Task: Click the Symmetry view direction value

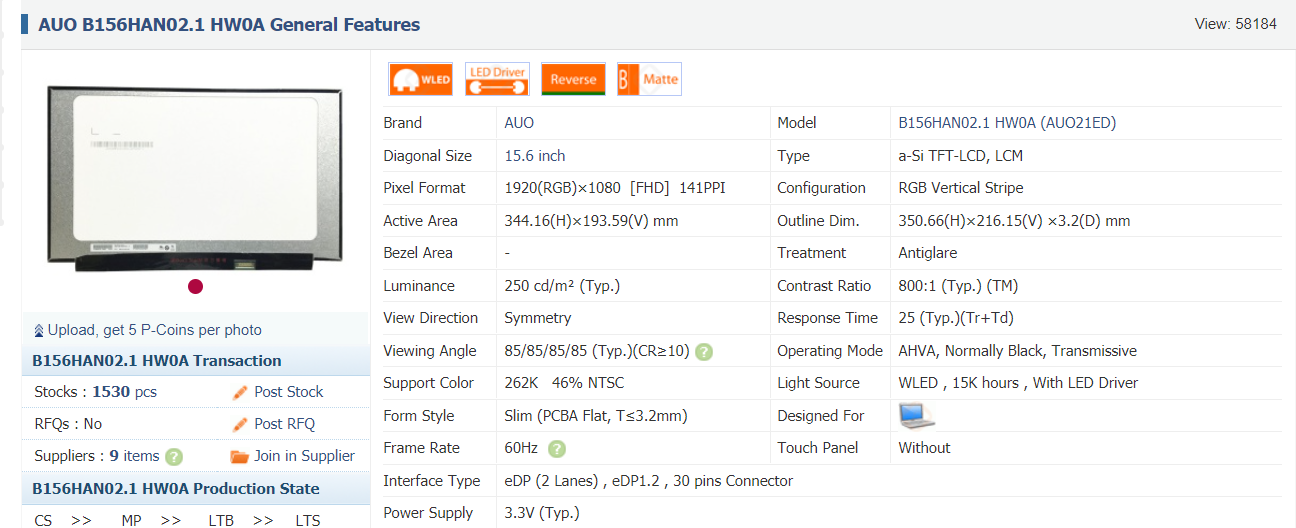Action: pos(538,318)
